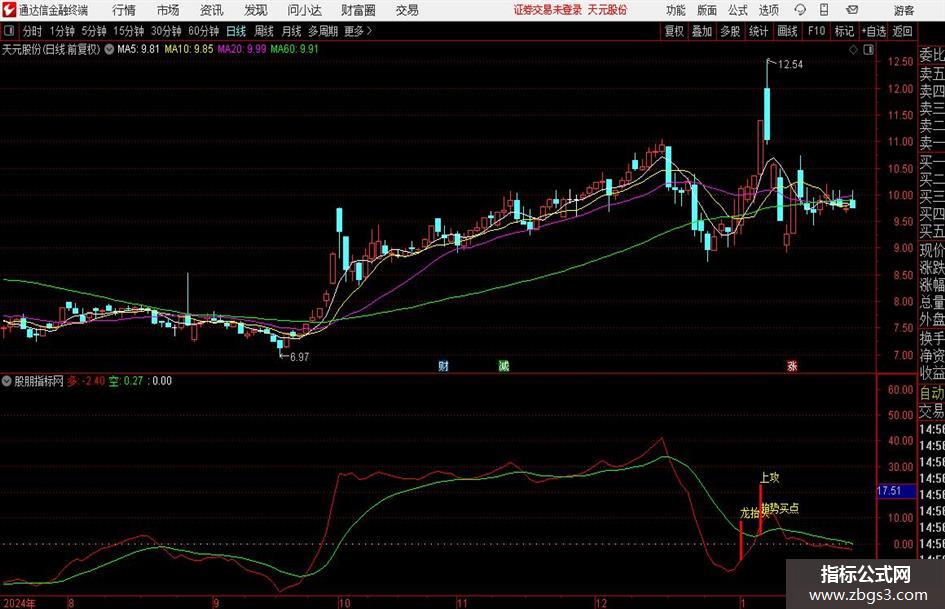Click the 2024年 date axis label
This screenshot has height=609, width=945.
click(19, 603)
